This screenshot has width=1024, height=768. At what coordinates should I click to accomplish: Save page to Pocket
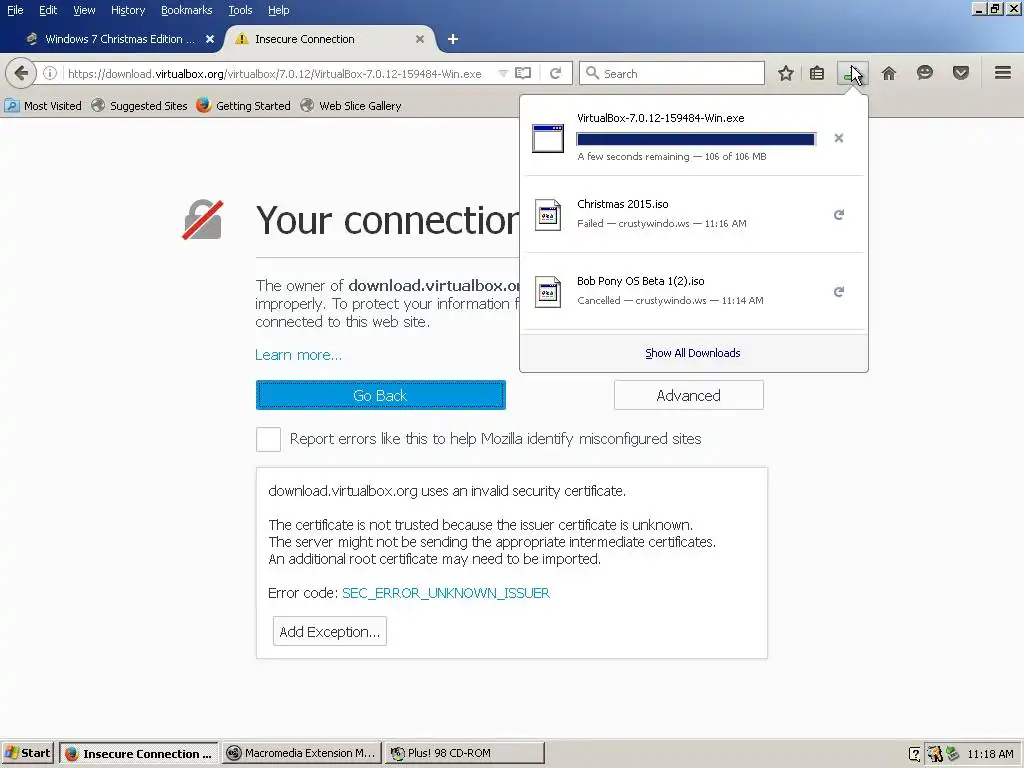(960, 73)
